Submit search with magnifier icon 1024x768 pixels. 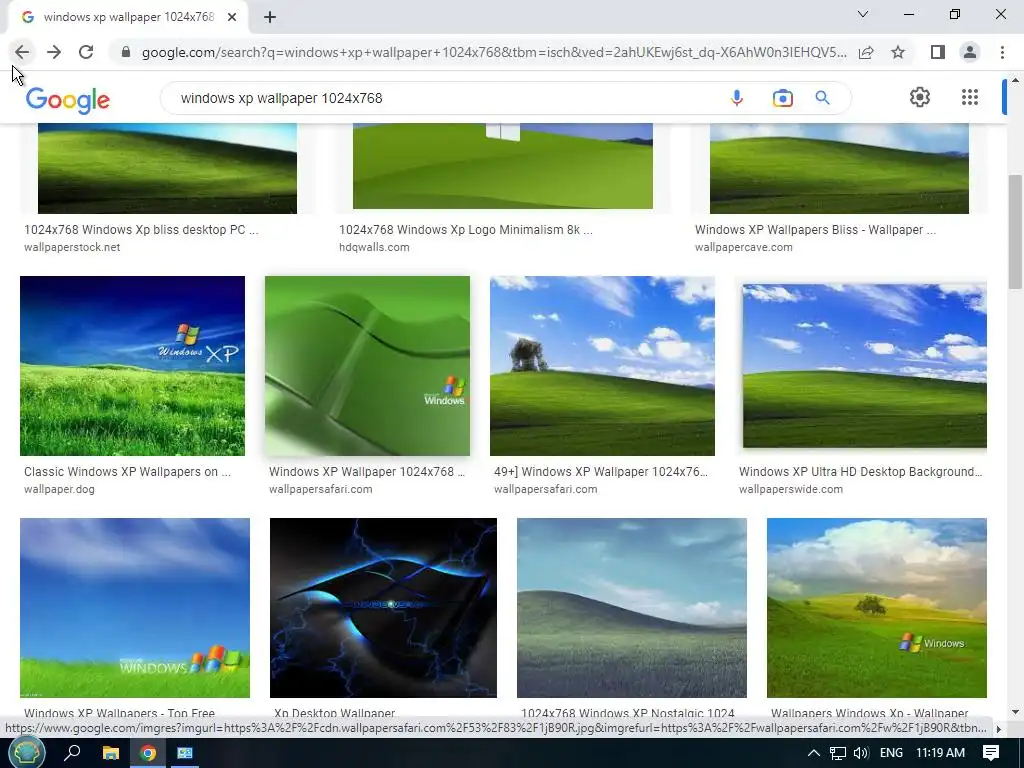822,98
